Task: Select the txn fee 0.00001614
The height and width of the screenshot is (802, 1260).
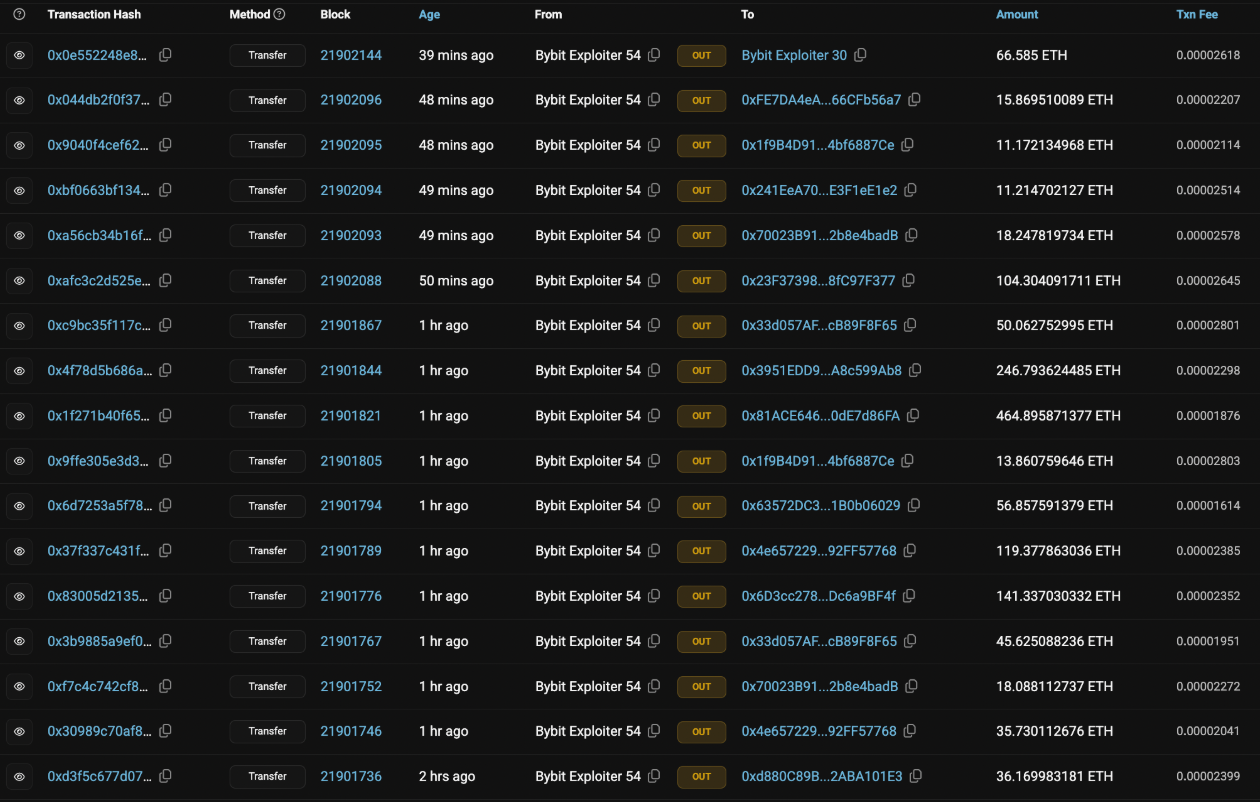Action: point(1208,506)
